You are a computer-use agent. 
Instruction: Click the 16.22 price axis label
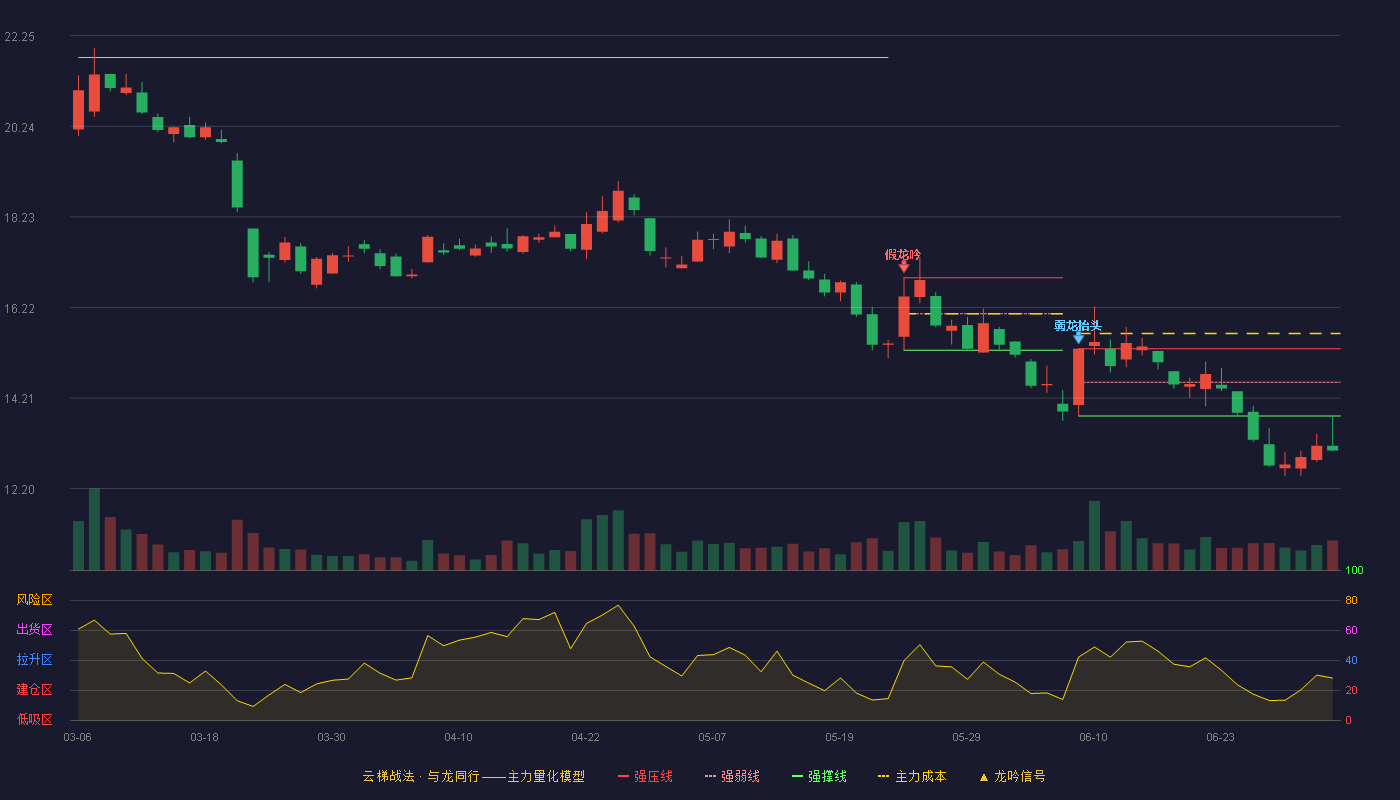[19, 309]
